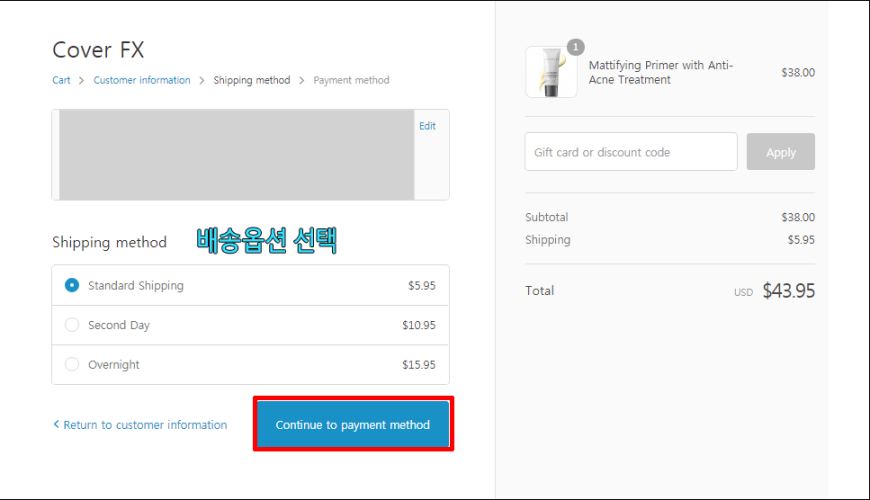Click the $43.95 total amount
870x500 pixels.
[x=788, y=291]
